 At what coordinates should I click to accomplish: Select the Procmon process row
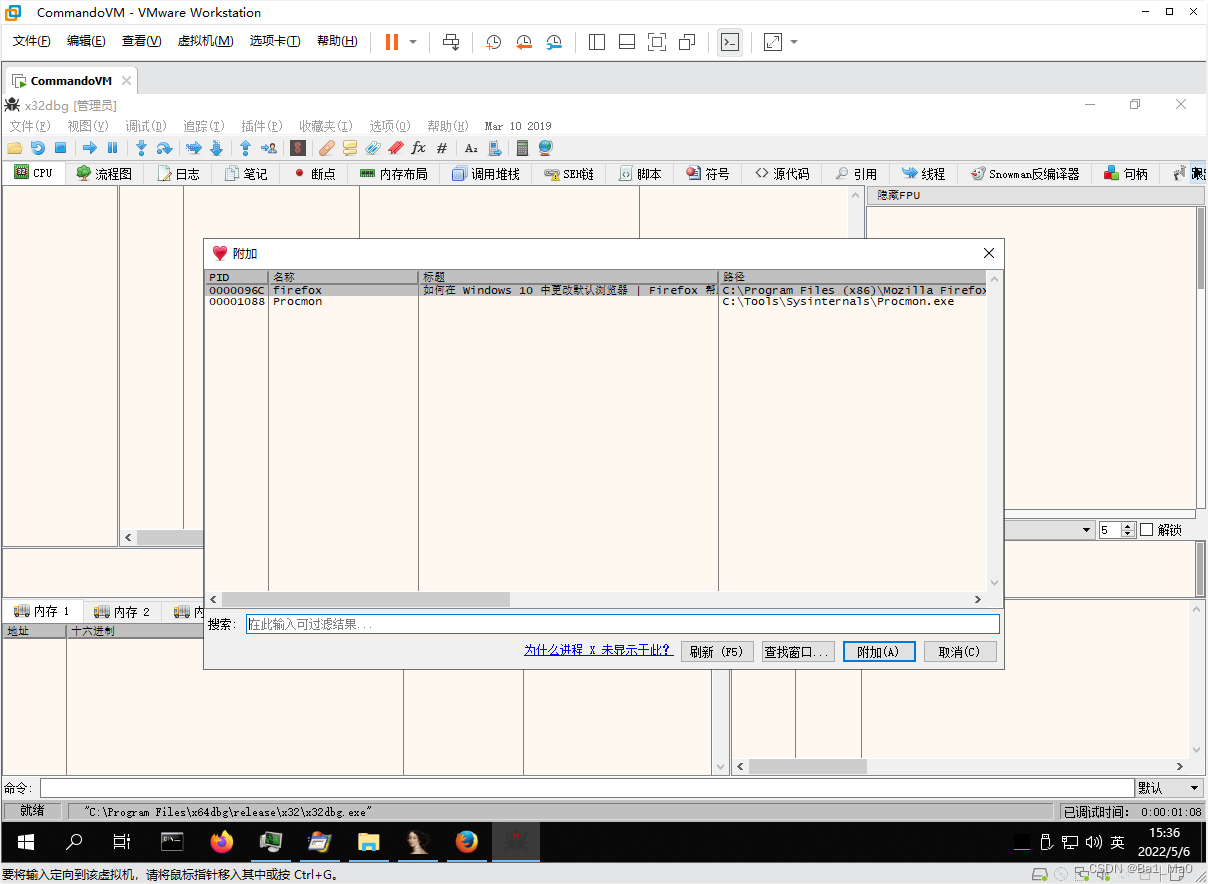[596, 302]
